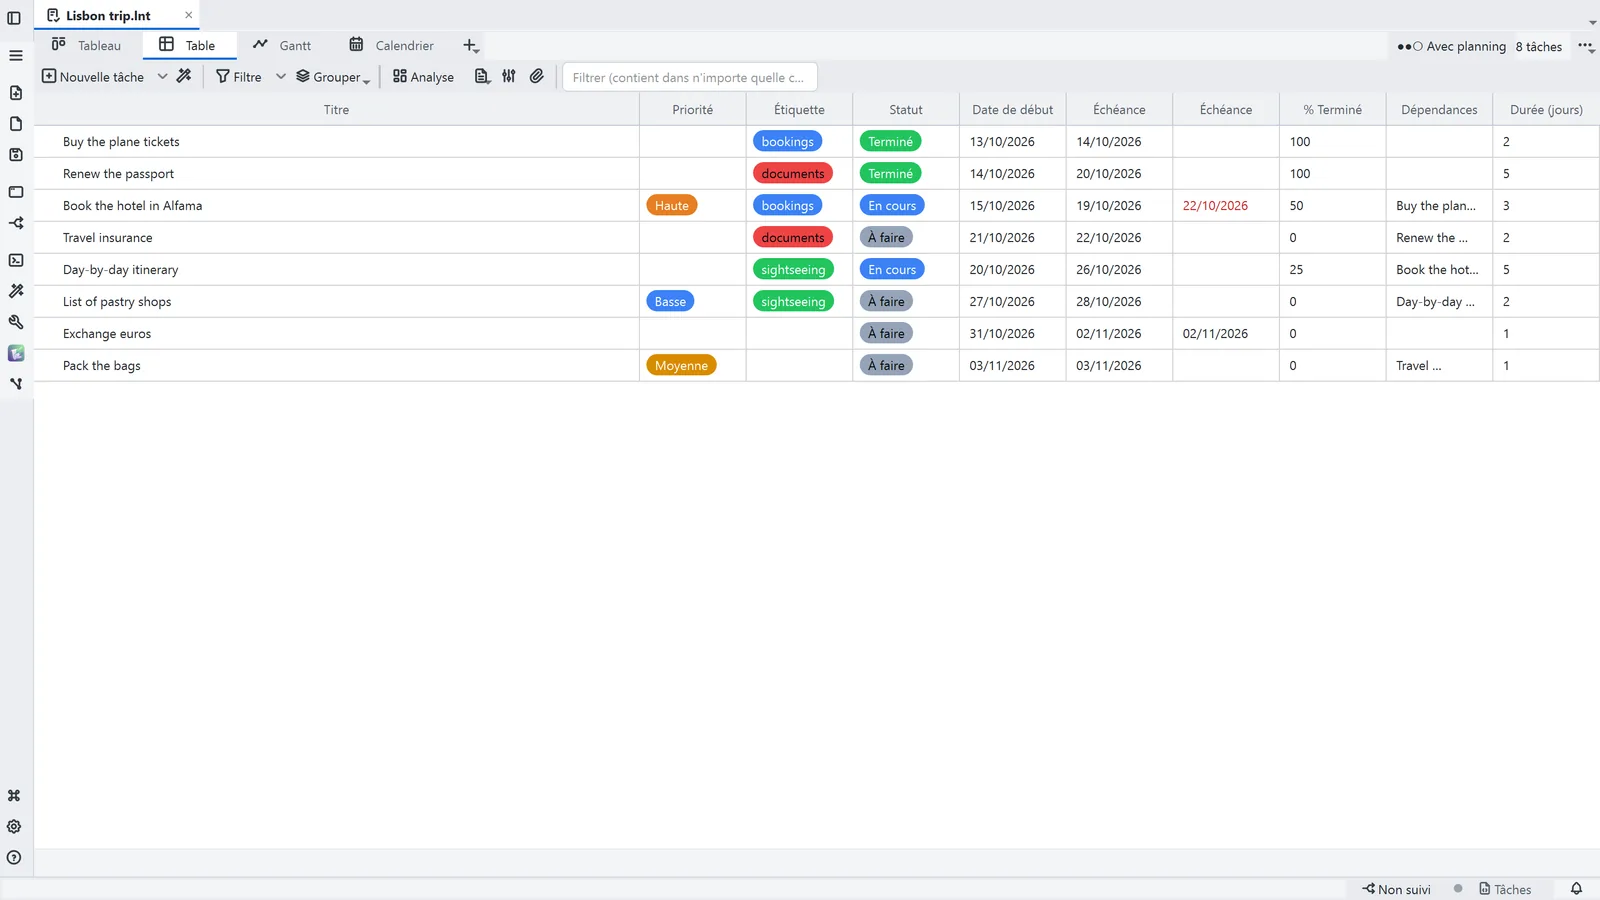
Task: Open the hamburger menu icon
Action: (15, 55)
